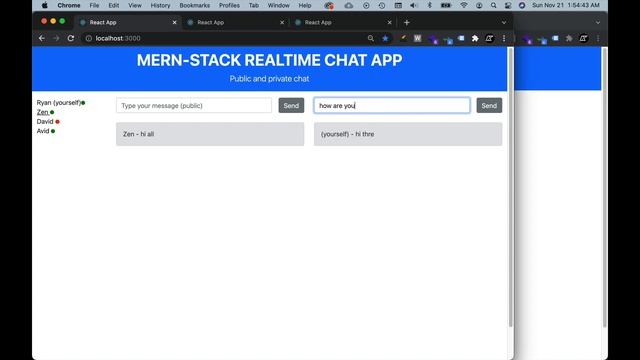Open the volume menu bar icon
640x360 pixels.
(x=413, y=5)
